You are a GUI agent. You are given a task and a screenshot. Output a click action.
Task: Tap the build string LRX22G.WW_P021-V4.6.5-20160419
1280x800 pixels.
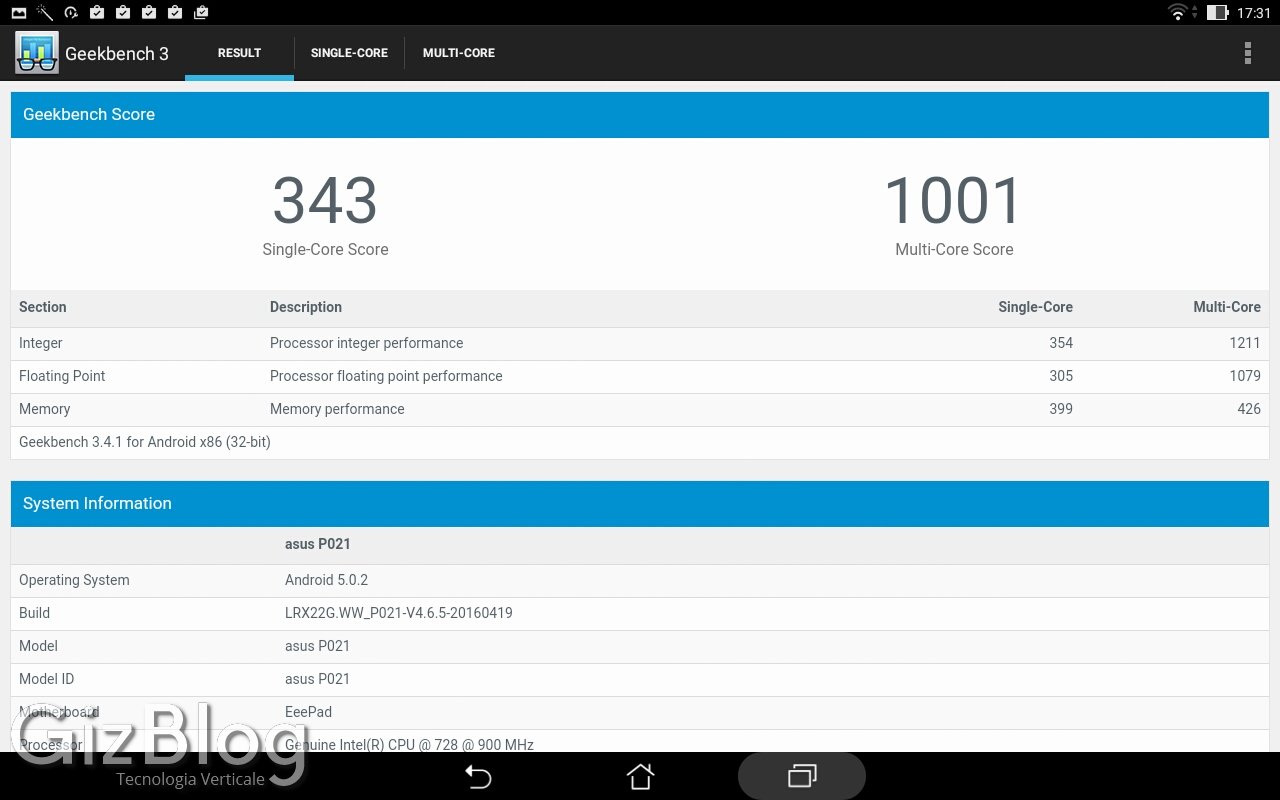coord(399,613)
